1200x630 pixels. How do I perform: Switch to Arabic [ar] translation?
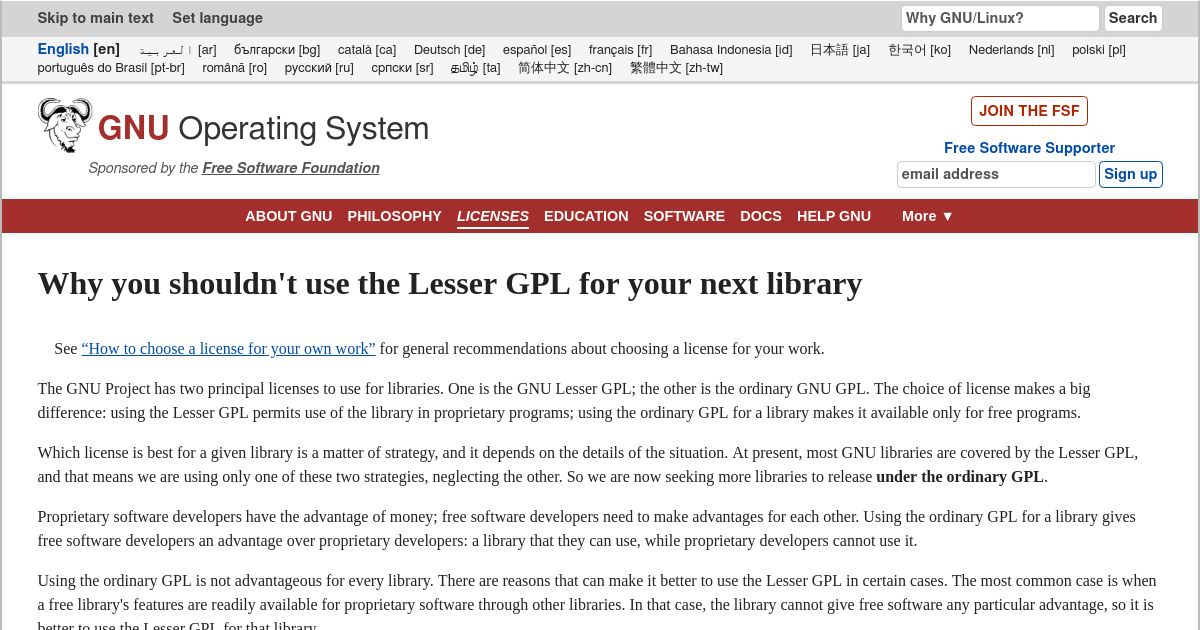coord(178,50)
